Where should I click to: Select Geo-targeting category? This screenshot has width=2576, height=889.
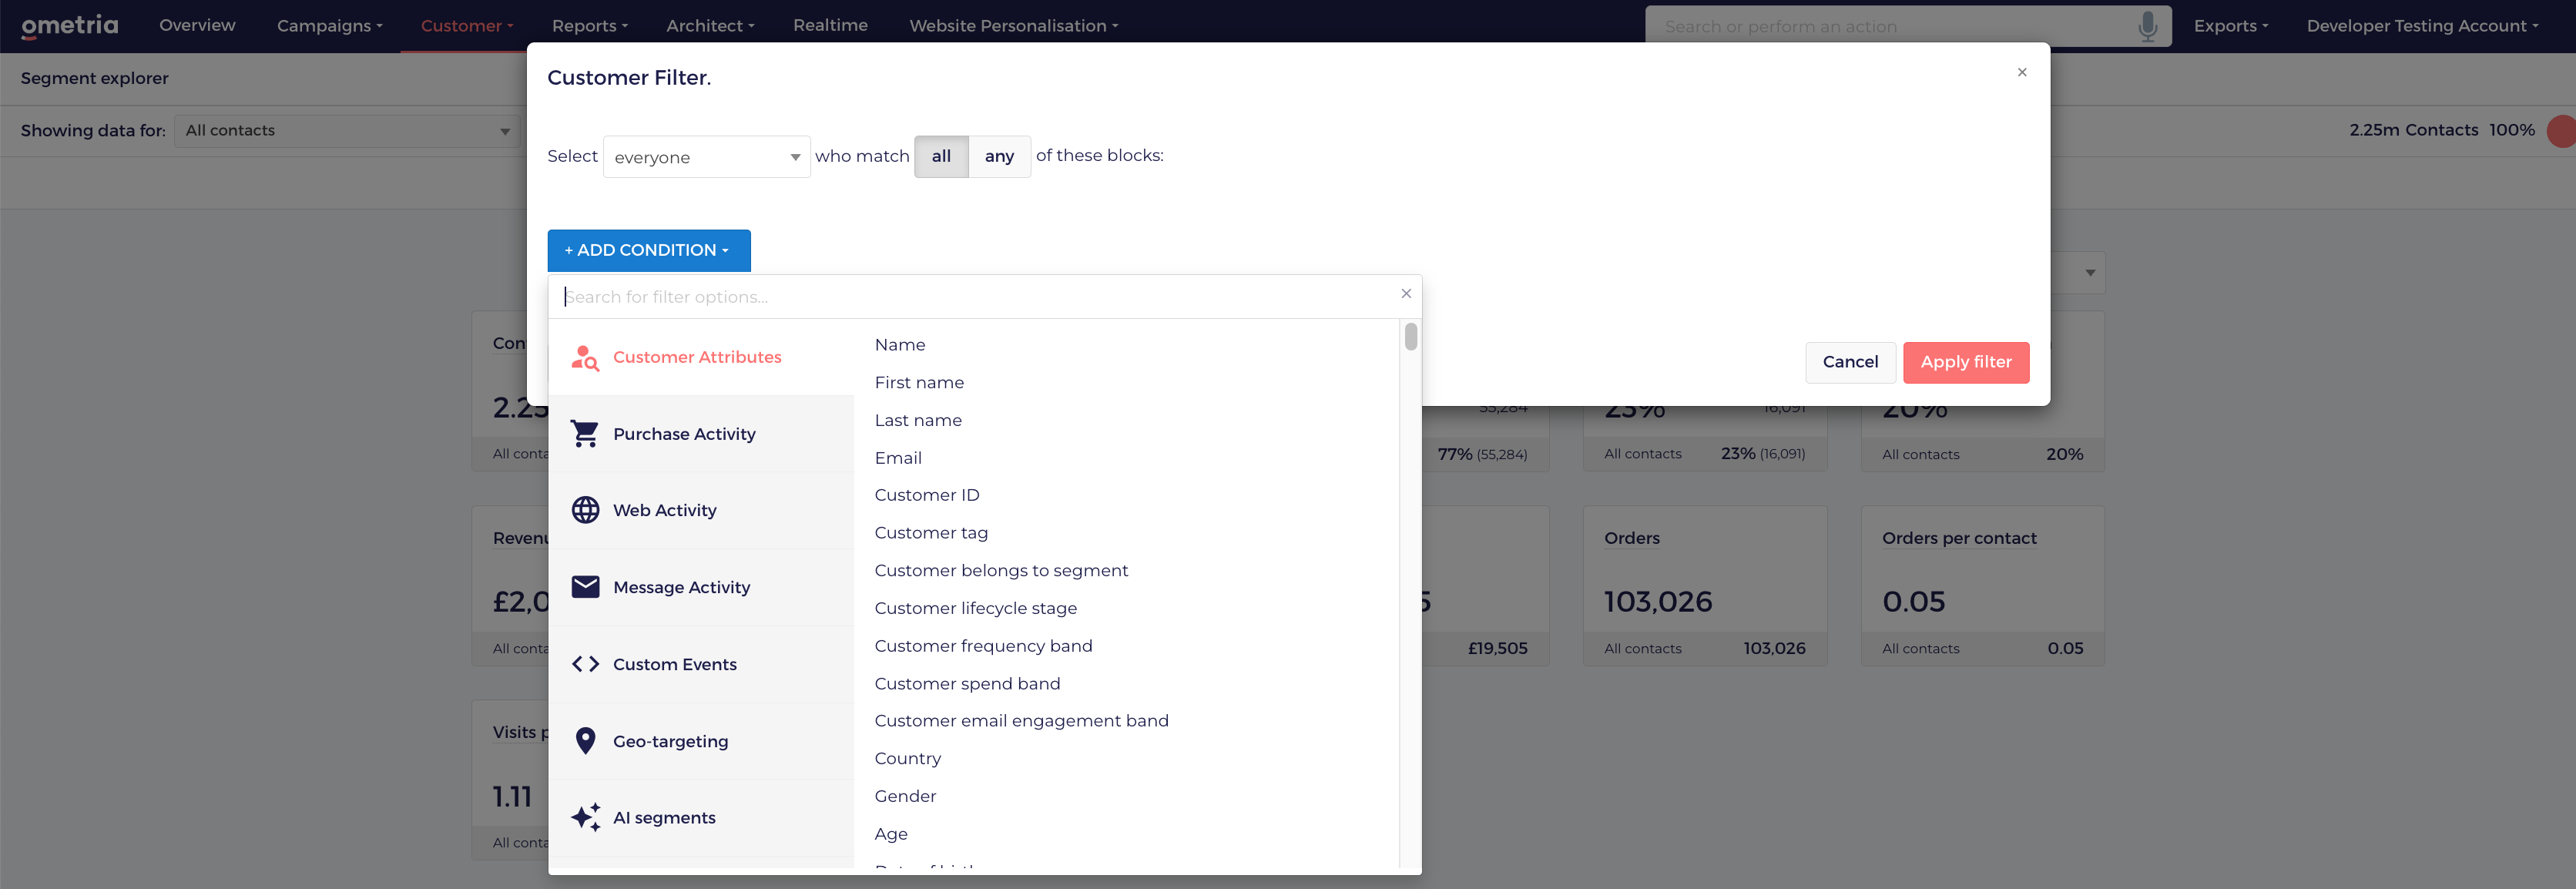[x=701, y=741]
